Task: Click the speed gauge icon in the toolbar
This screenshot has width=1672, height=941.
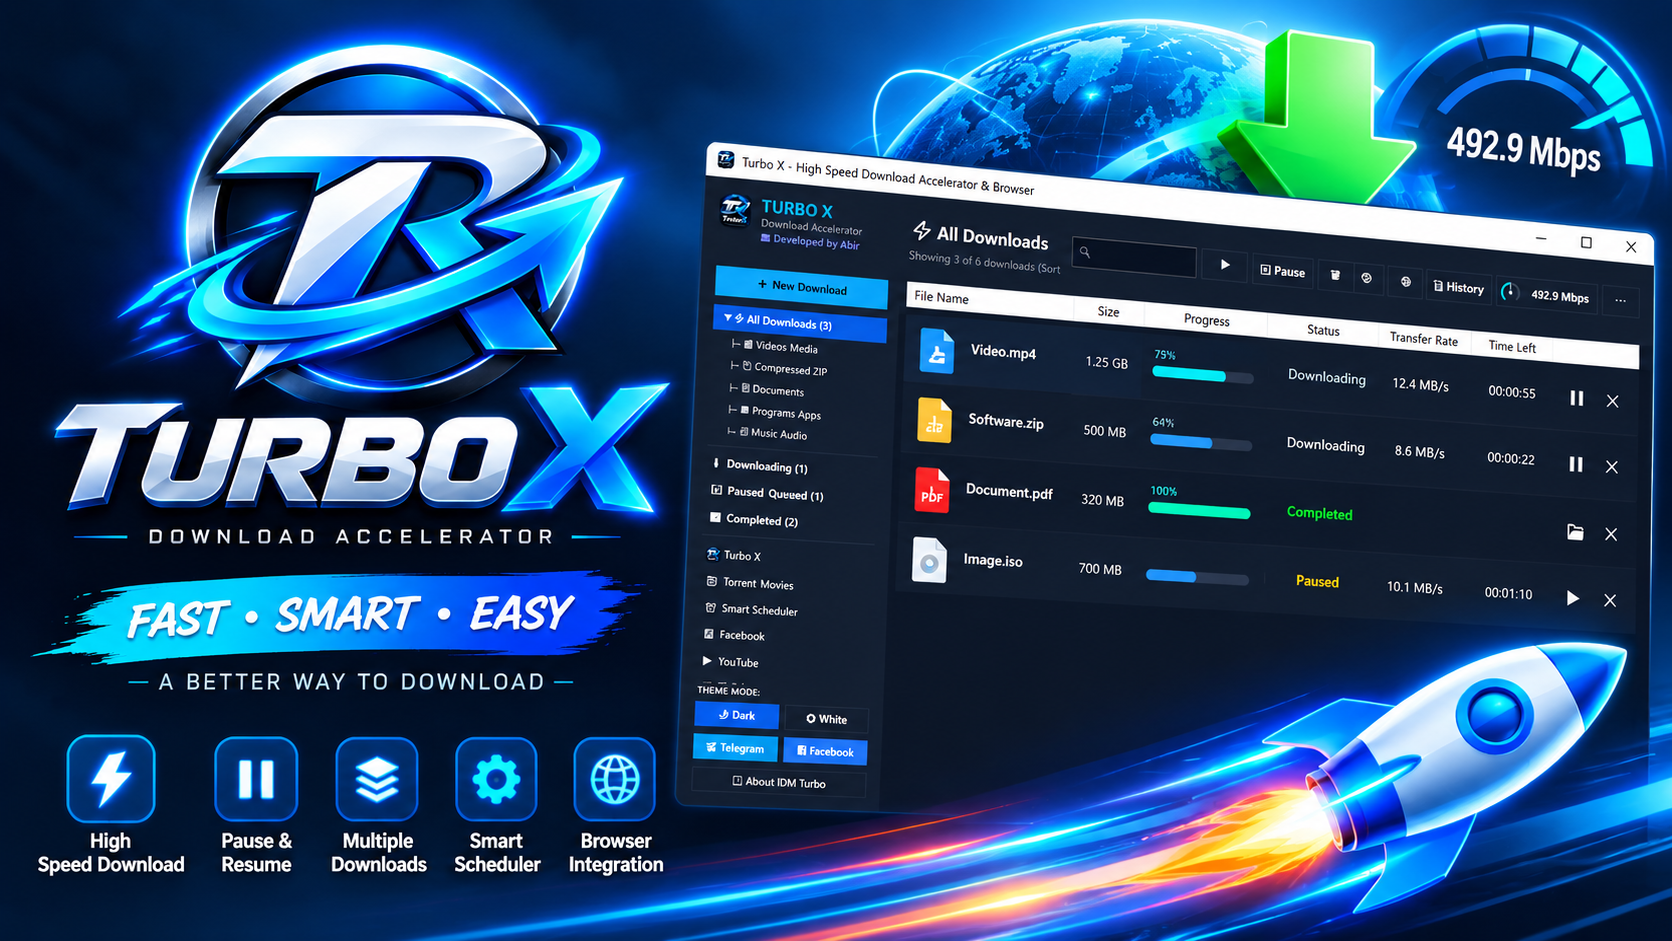Action: (1510, 292)
